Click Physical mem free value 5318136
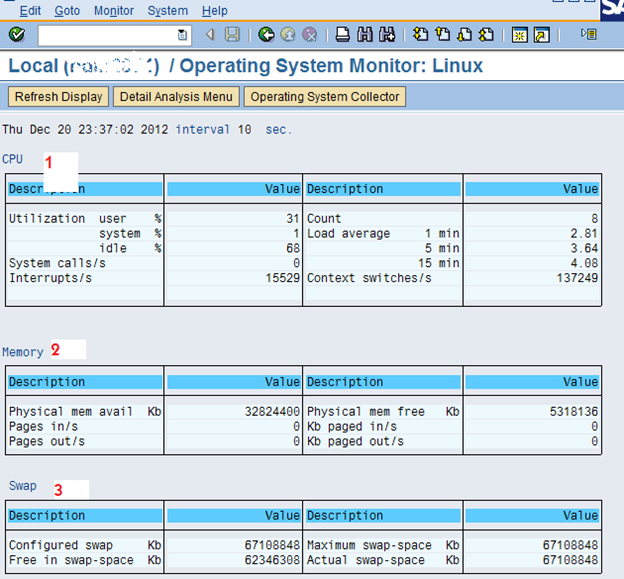 tap(574, 411)
